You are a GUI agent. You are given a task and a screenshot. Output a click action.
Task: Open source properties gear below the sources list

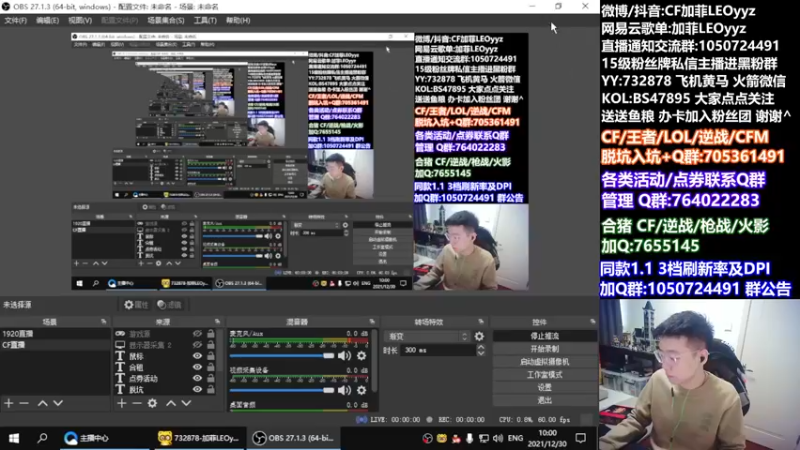point(152,403)
